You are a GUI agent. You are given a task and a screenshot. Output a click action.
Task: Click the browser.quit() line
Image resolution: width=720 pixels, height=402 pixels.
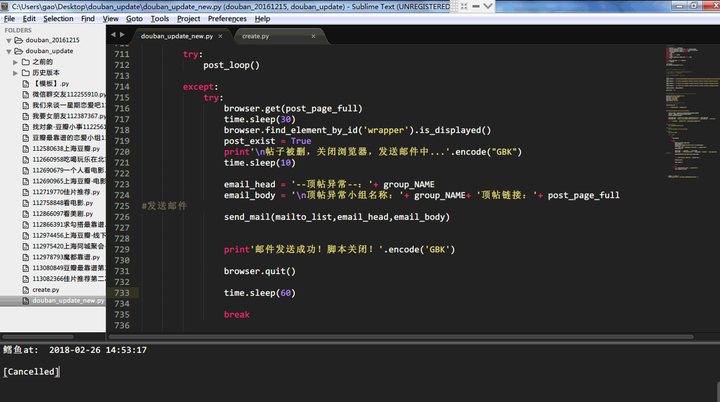point(260,271)
